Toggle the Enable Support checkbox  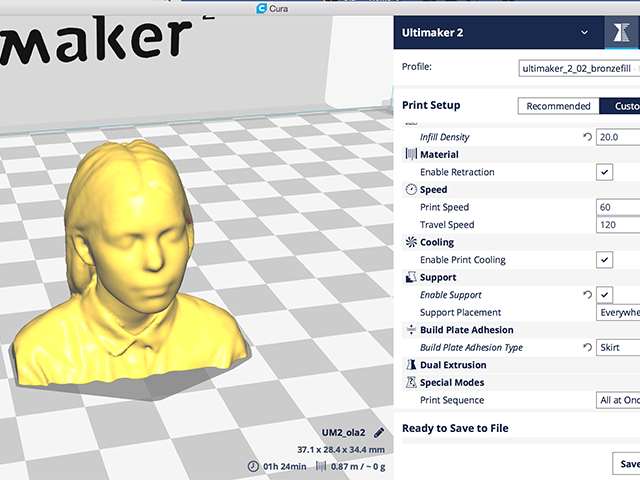(604, 295)
